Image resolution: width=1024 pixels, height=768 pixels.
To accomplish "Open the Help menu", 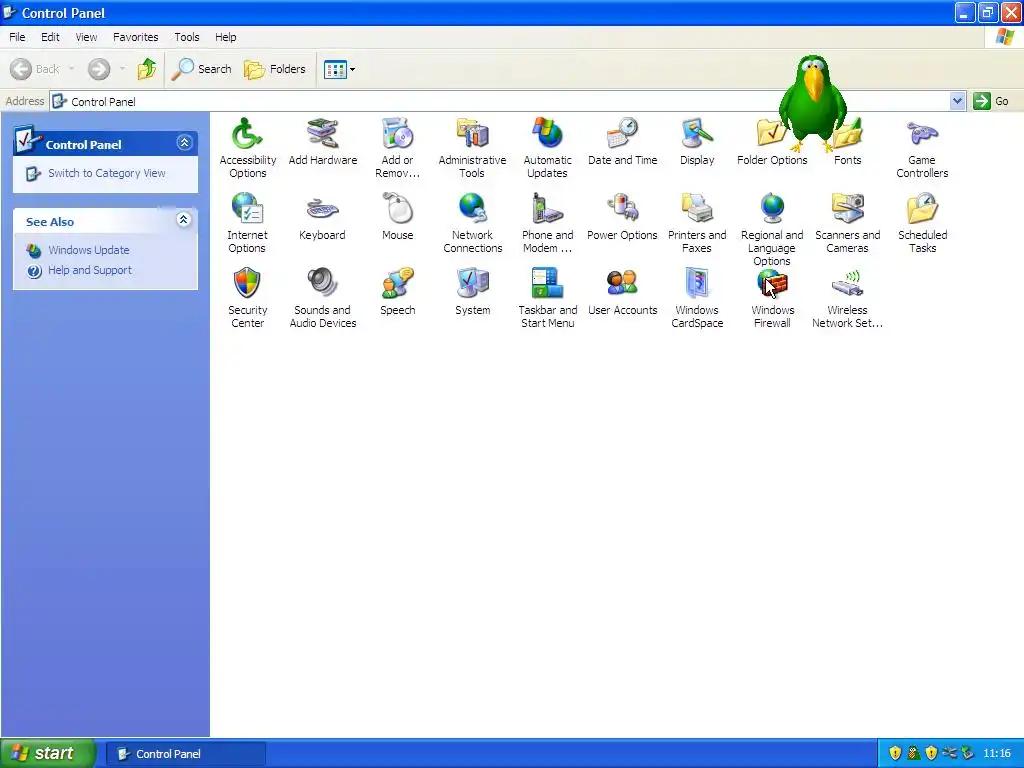I will [x=226, y=37].
